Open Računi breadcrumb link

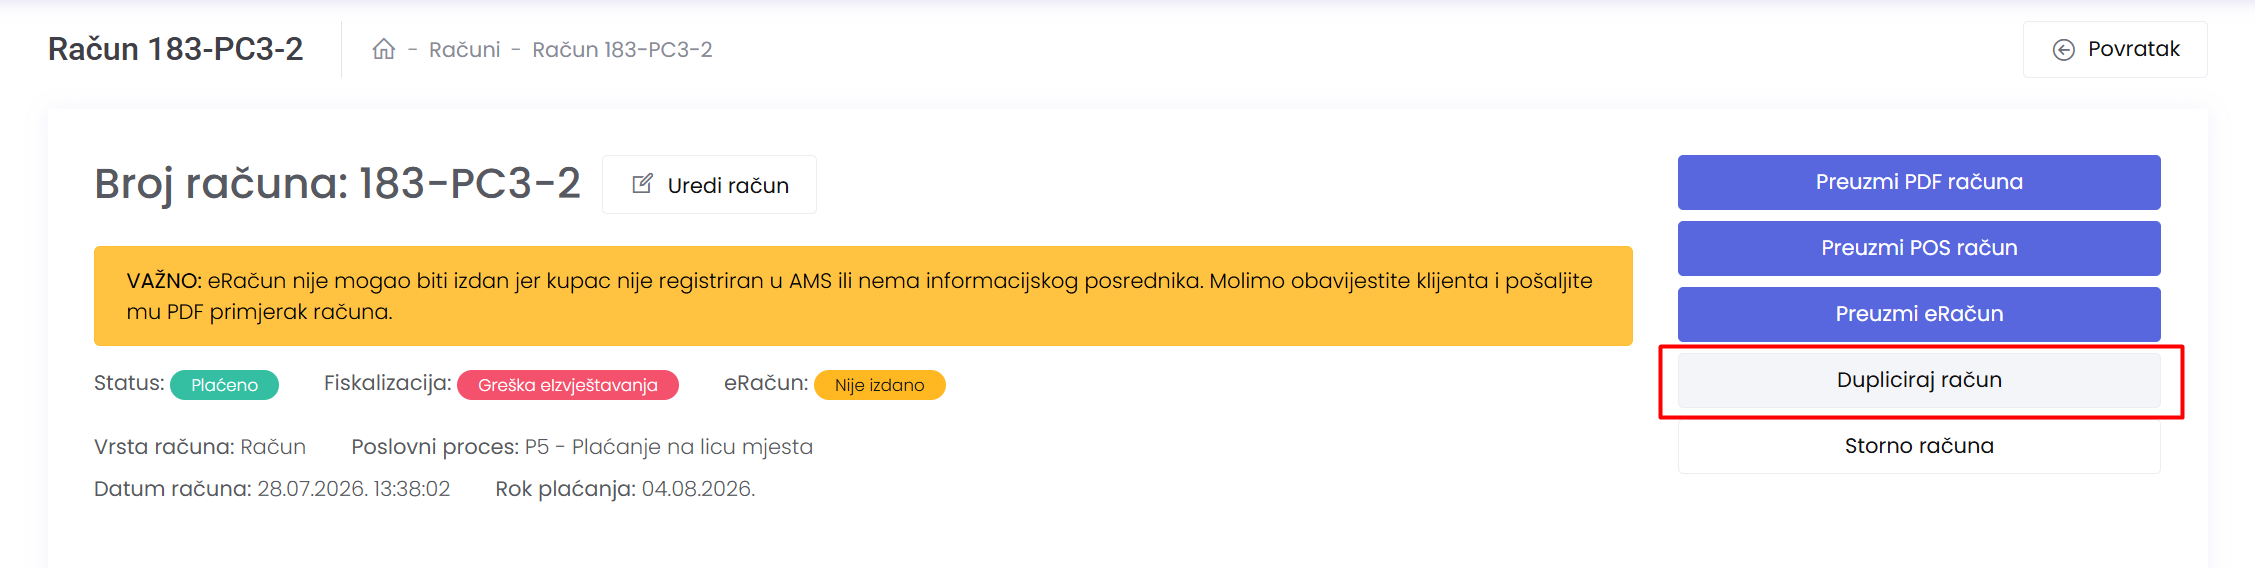pos(464,49)
